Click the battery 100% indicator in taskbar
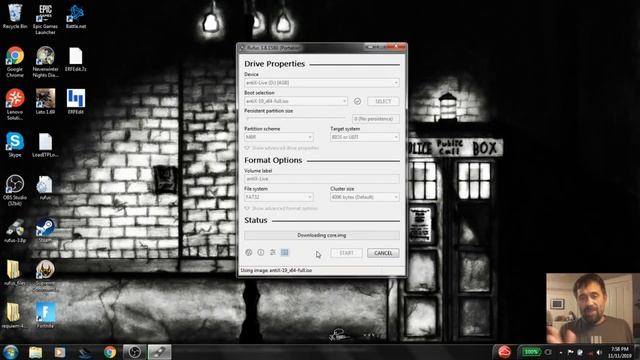The image size is (640, 360). (x=531, y=352)
